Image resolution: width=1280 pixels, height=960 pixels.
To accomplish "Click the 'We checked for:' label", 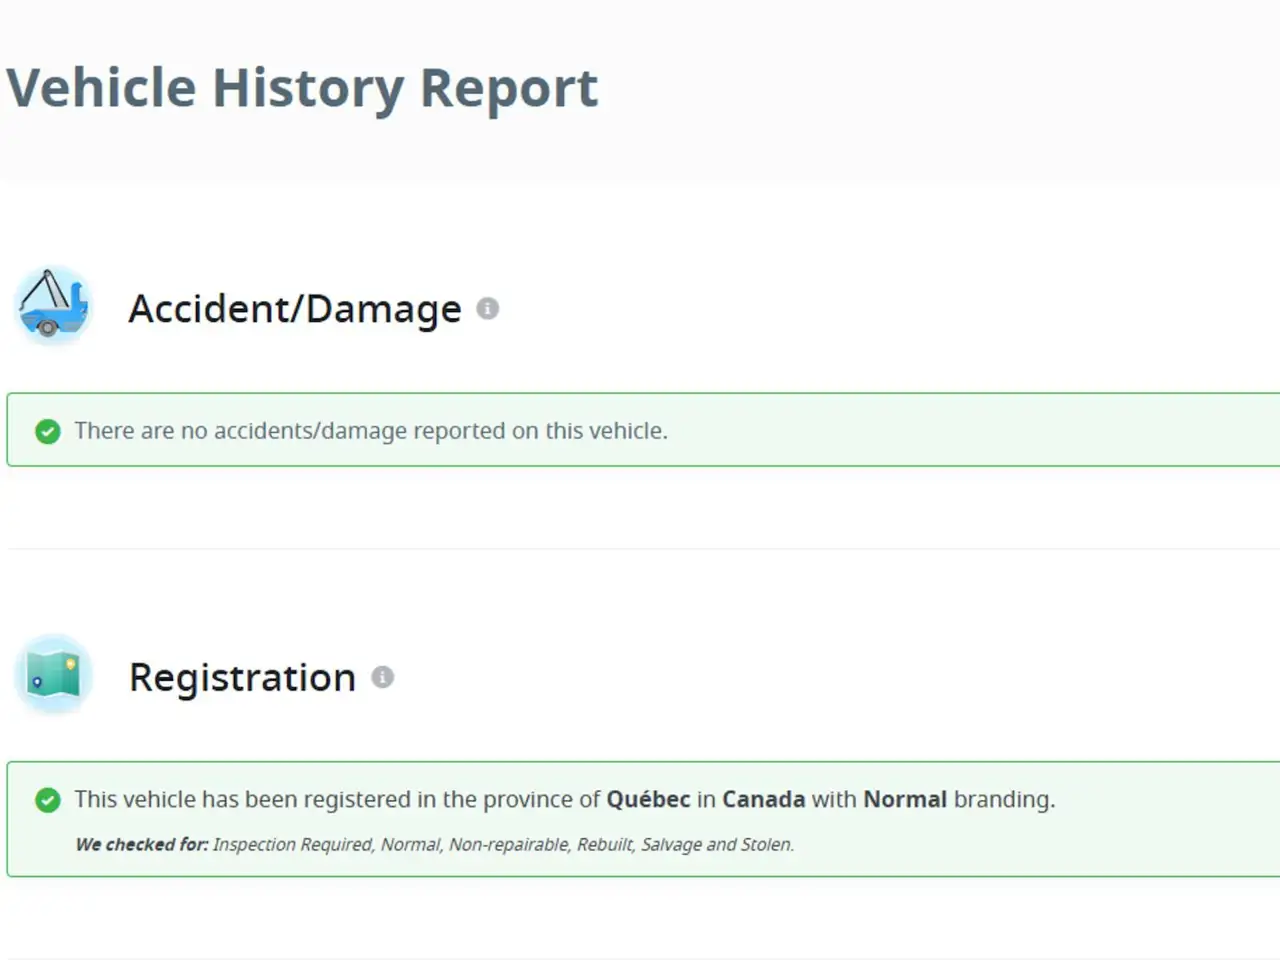I will (142, 844).
